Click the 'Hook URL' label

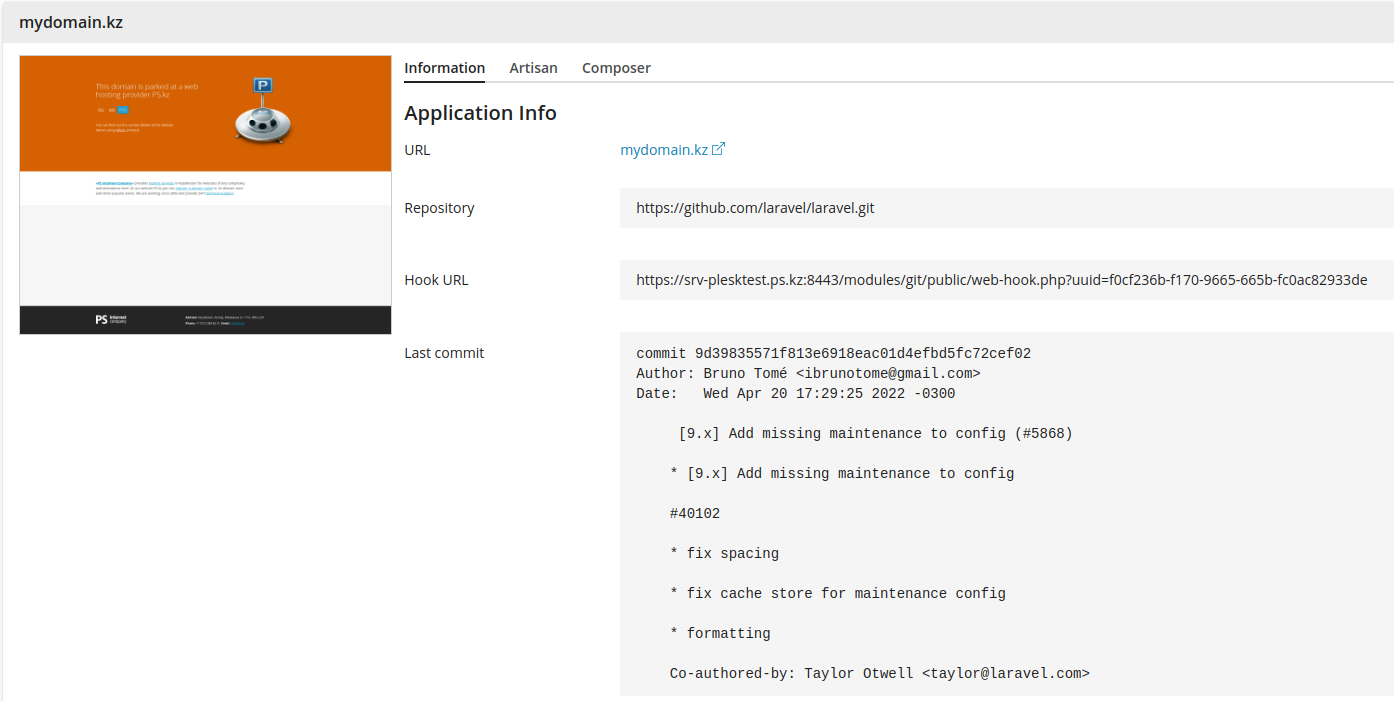(436, 280)
